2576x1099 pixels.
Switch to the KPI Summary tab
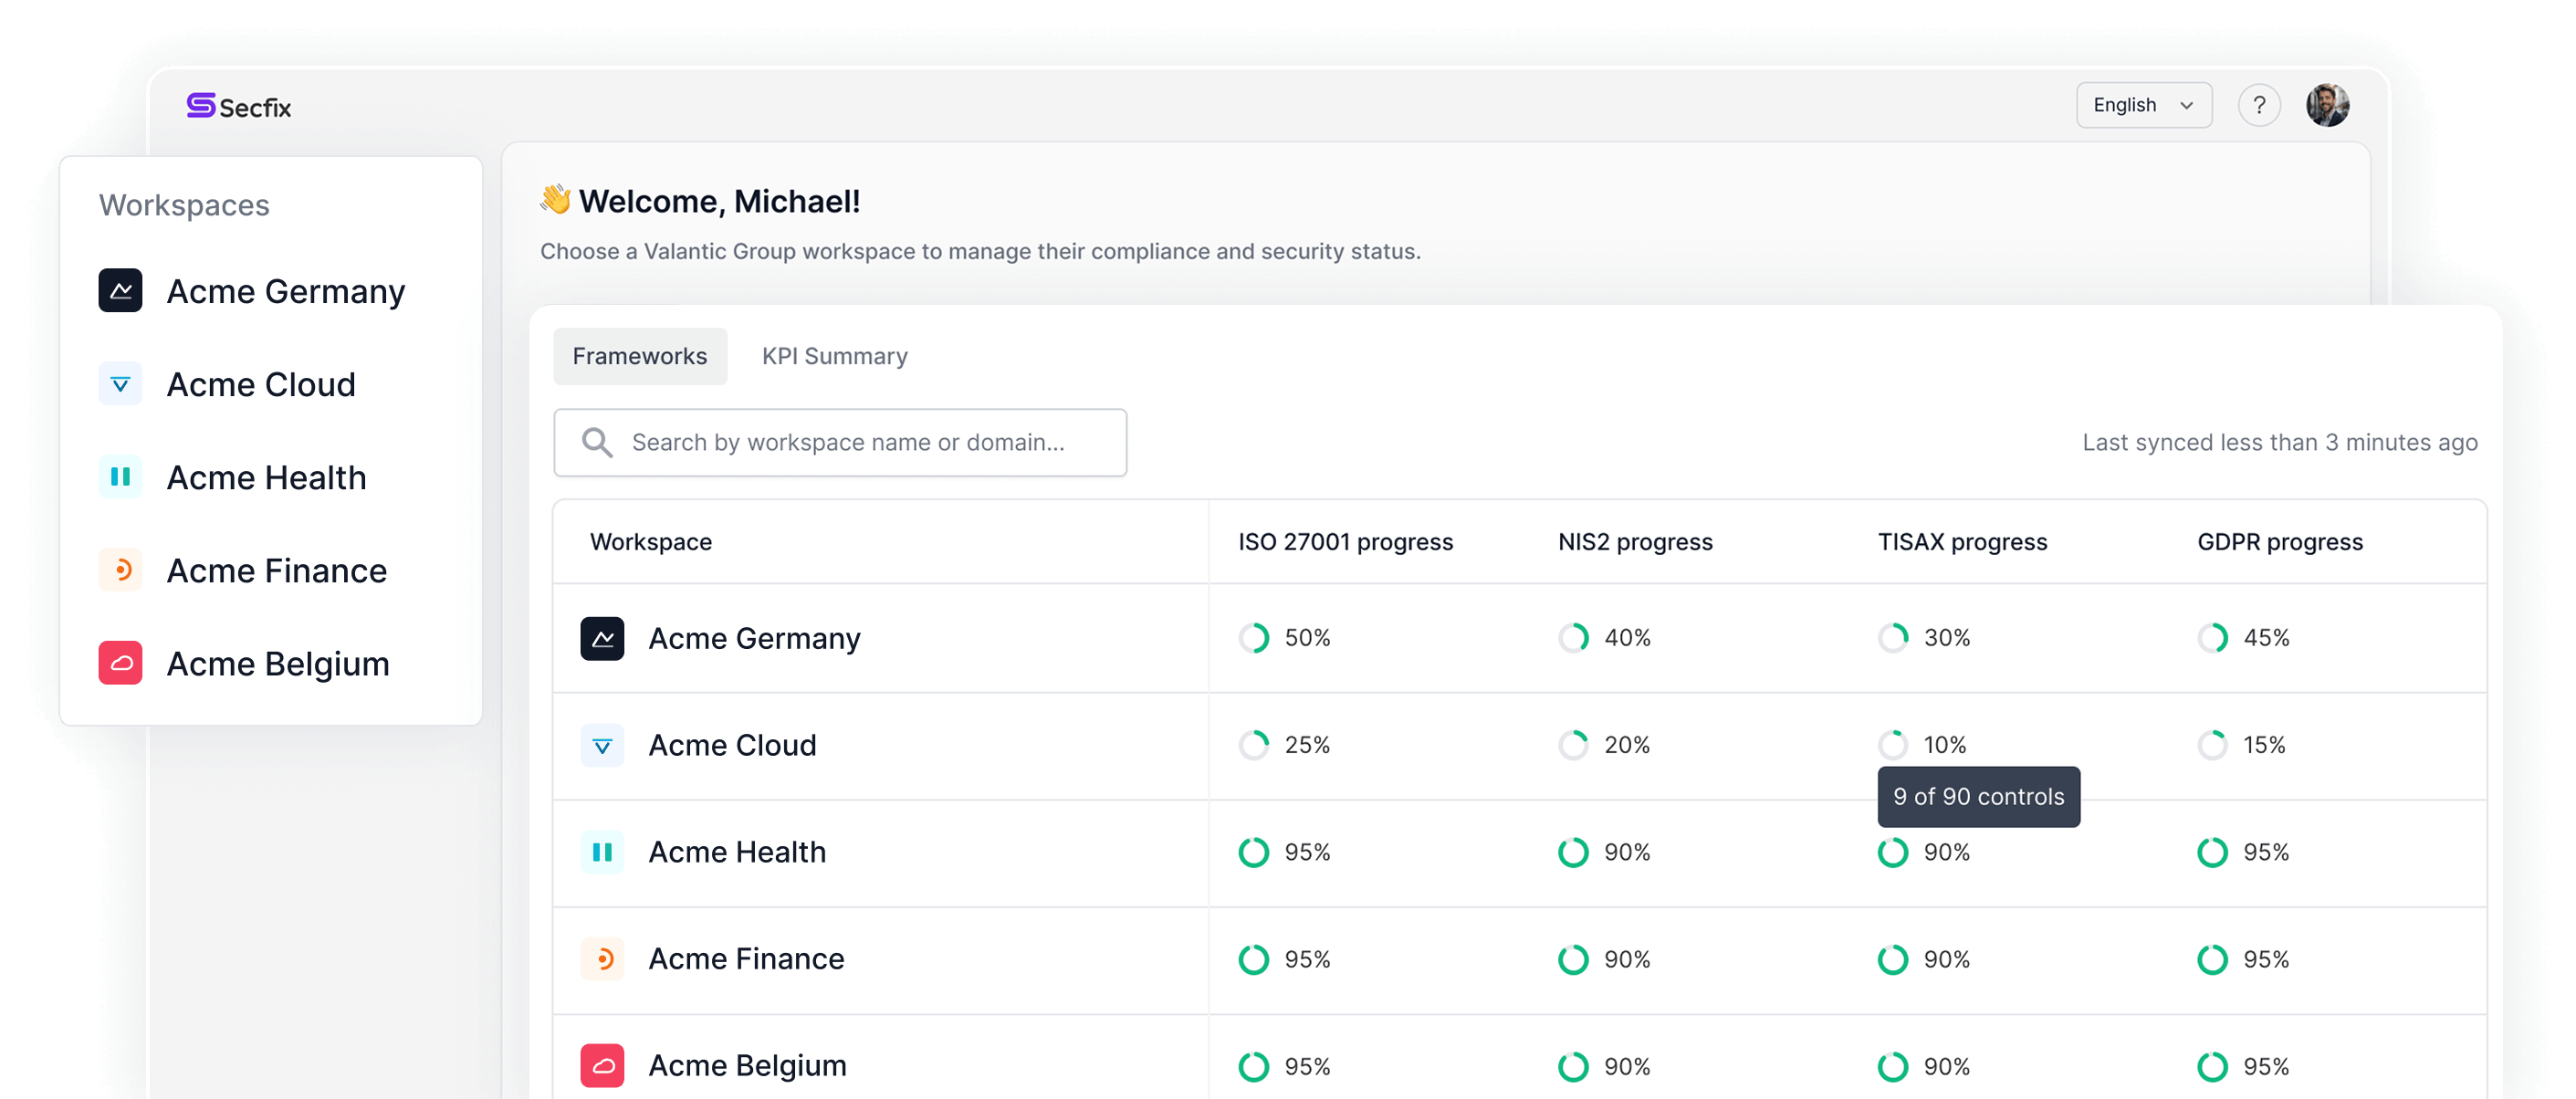point(835,356)
